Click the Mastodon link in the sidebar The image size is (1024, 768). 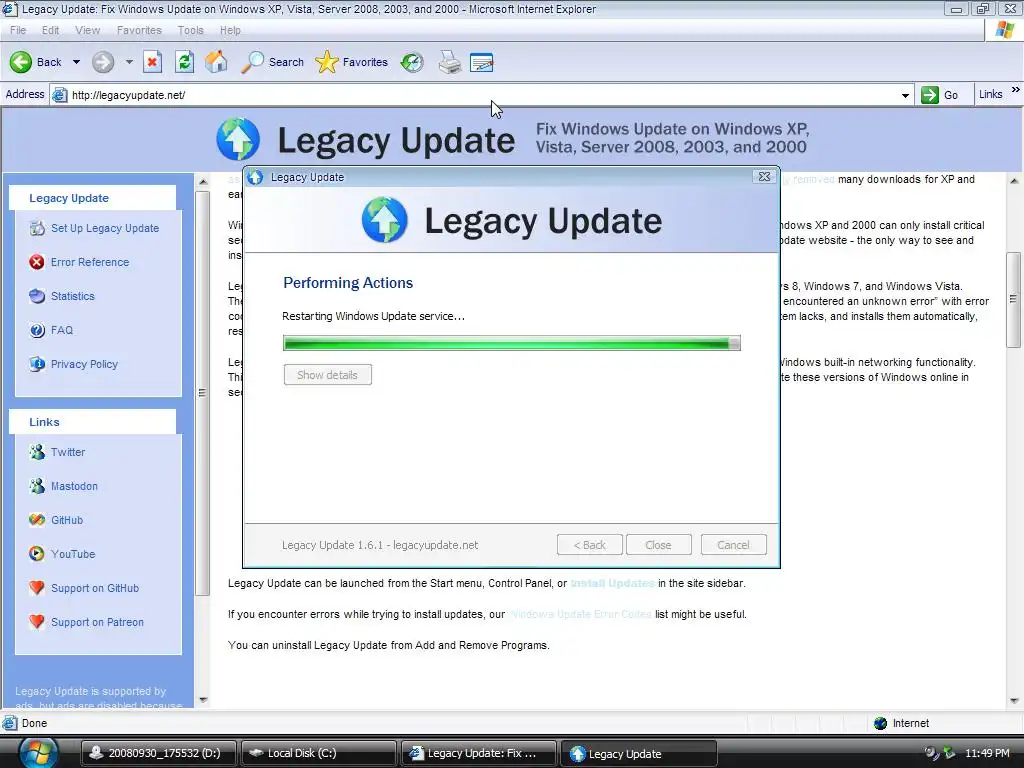(x=74, y=486)
